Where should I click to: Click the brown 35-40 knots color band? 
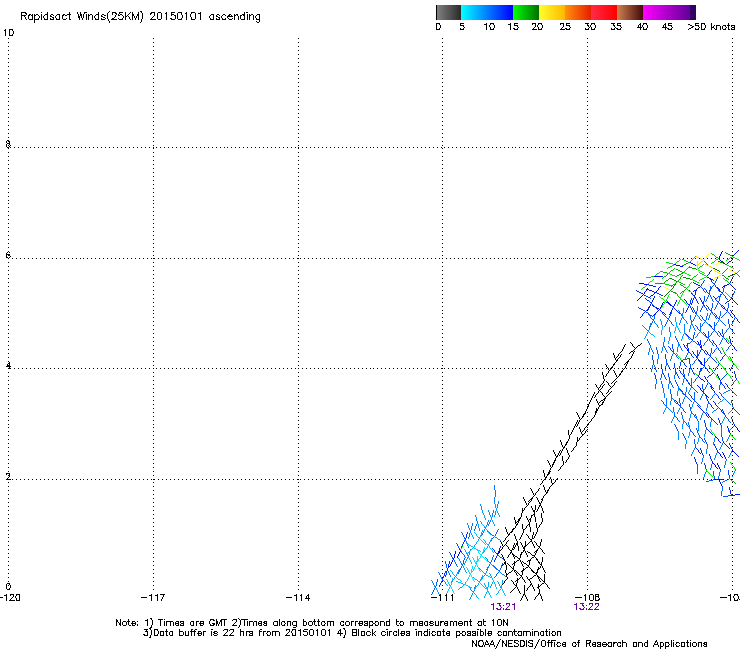click(630, 12)
